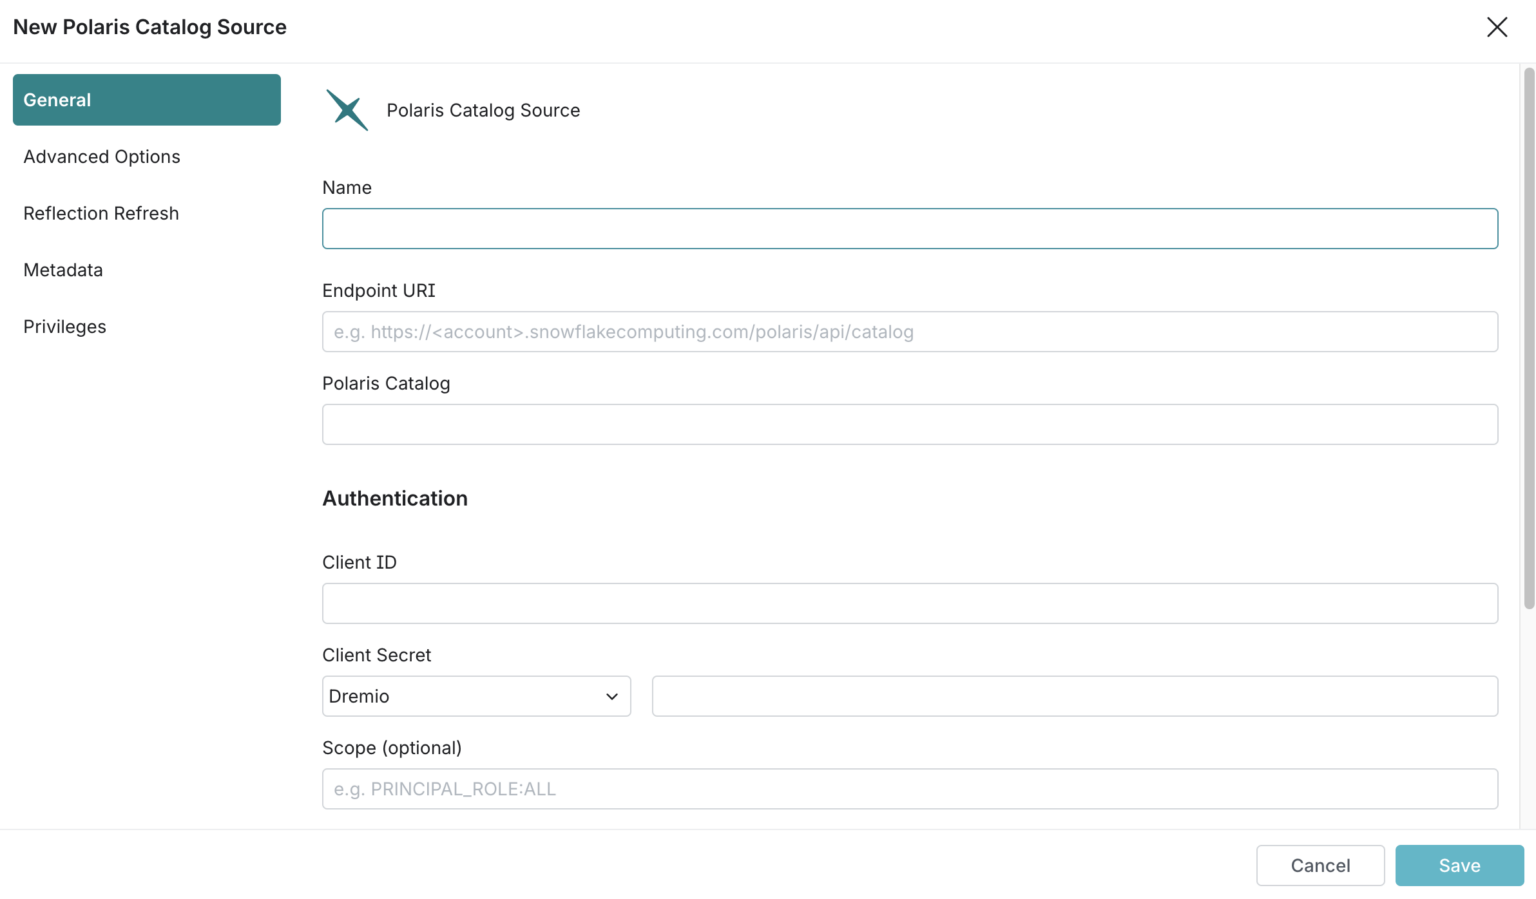Click the Polaris Catalog Source logo icon
This screenshot has width=1536, height=899.
346,110
